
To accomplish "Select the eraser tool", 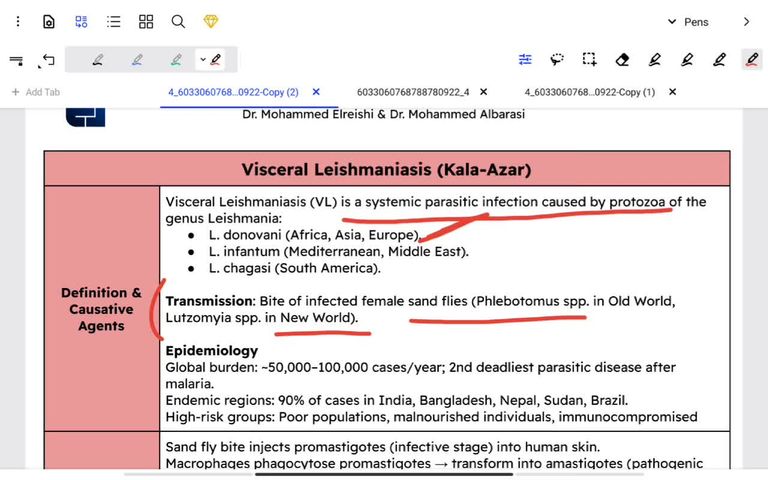I will click(x=622, y=60).
